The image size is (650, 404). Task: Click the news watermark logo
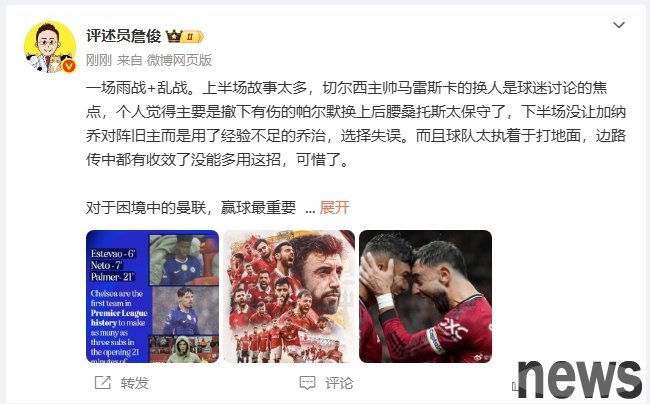tap(580, 379)
